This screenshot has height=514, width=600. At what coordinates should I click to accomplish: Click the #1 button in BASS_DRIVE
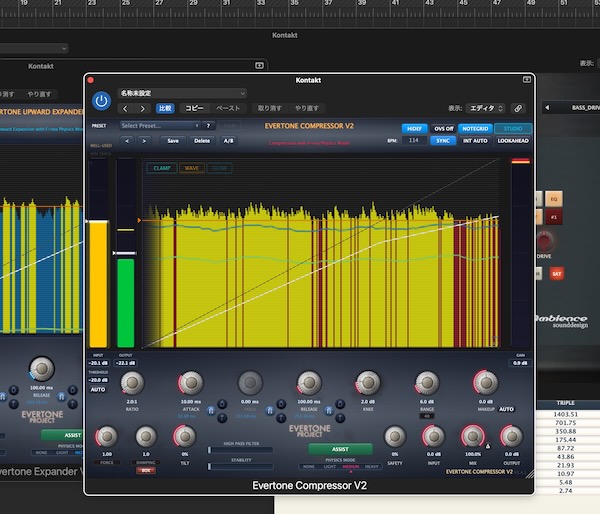[x=554, y=217]
